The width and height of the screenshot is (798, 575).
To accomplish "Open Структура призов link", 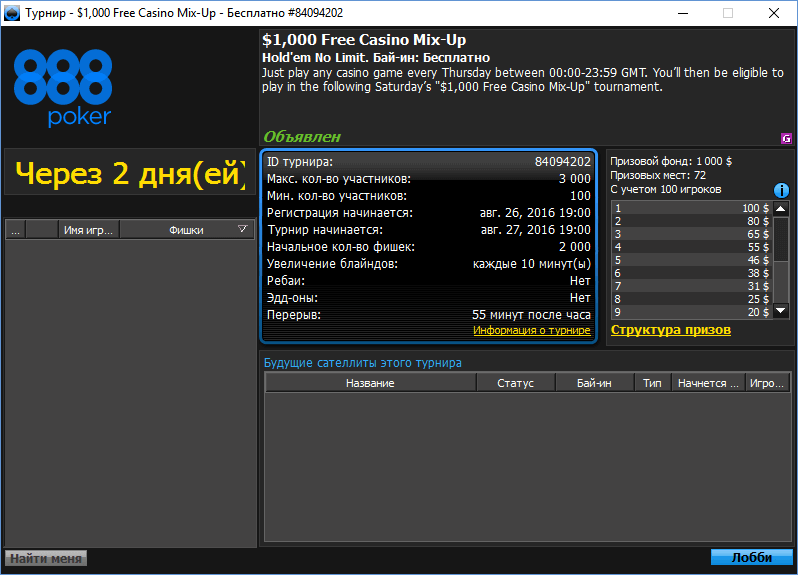I will click(671, 330).
